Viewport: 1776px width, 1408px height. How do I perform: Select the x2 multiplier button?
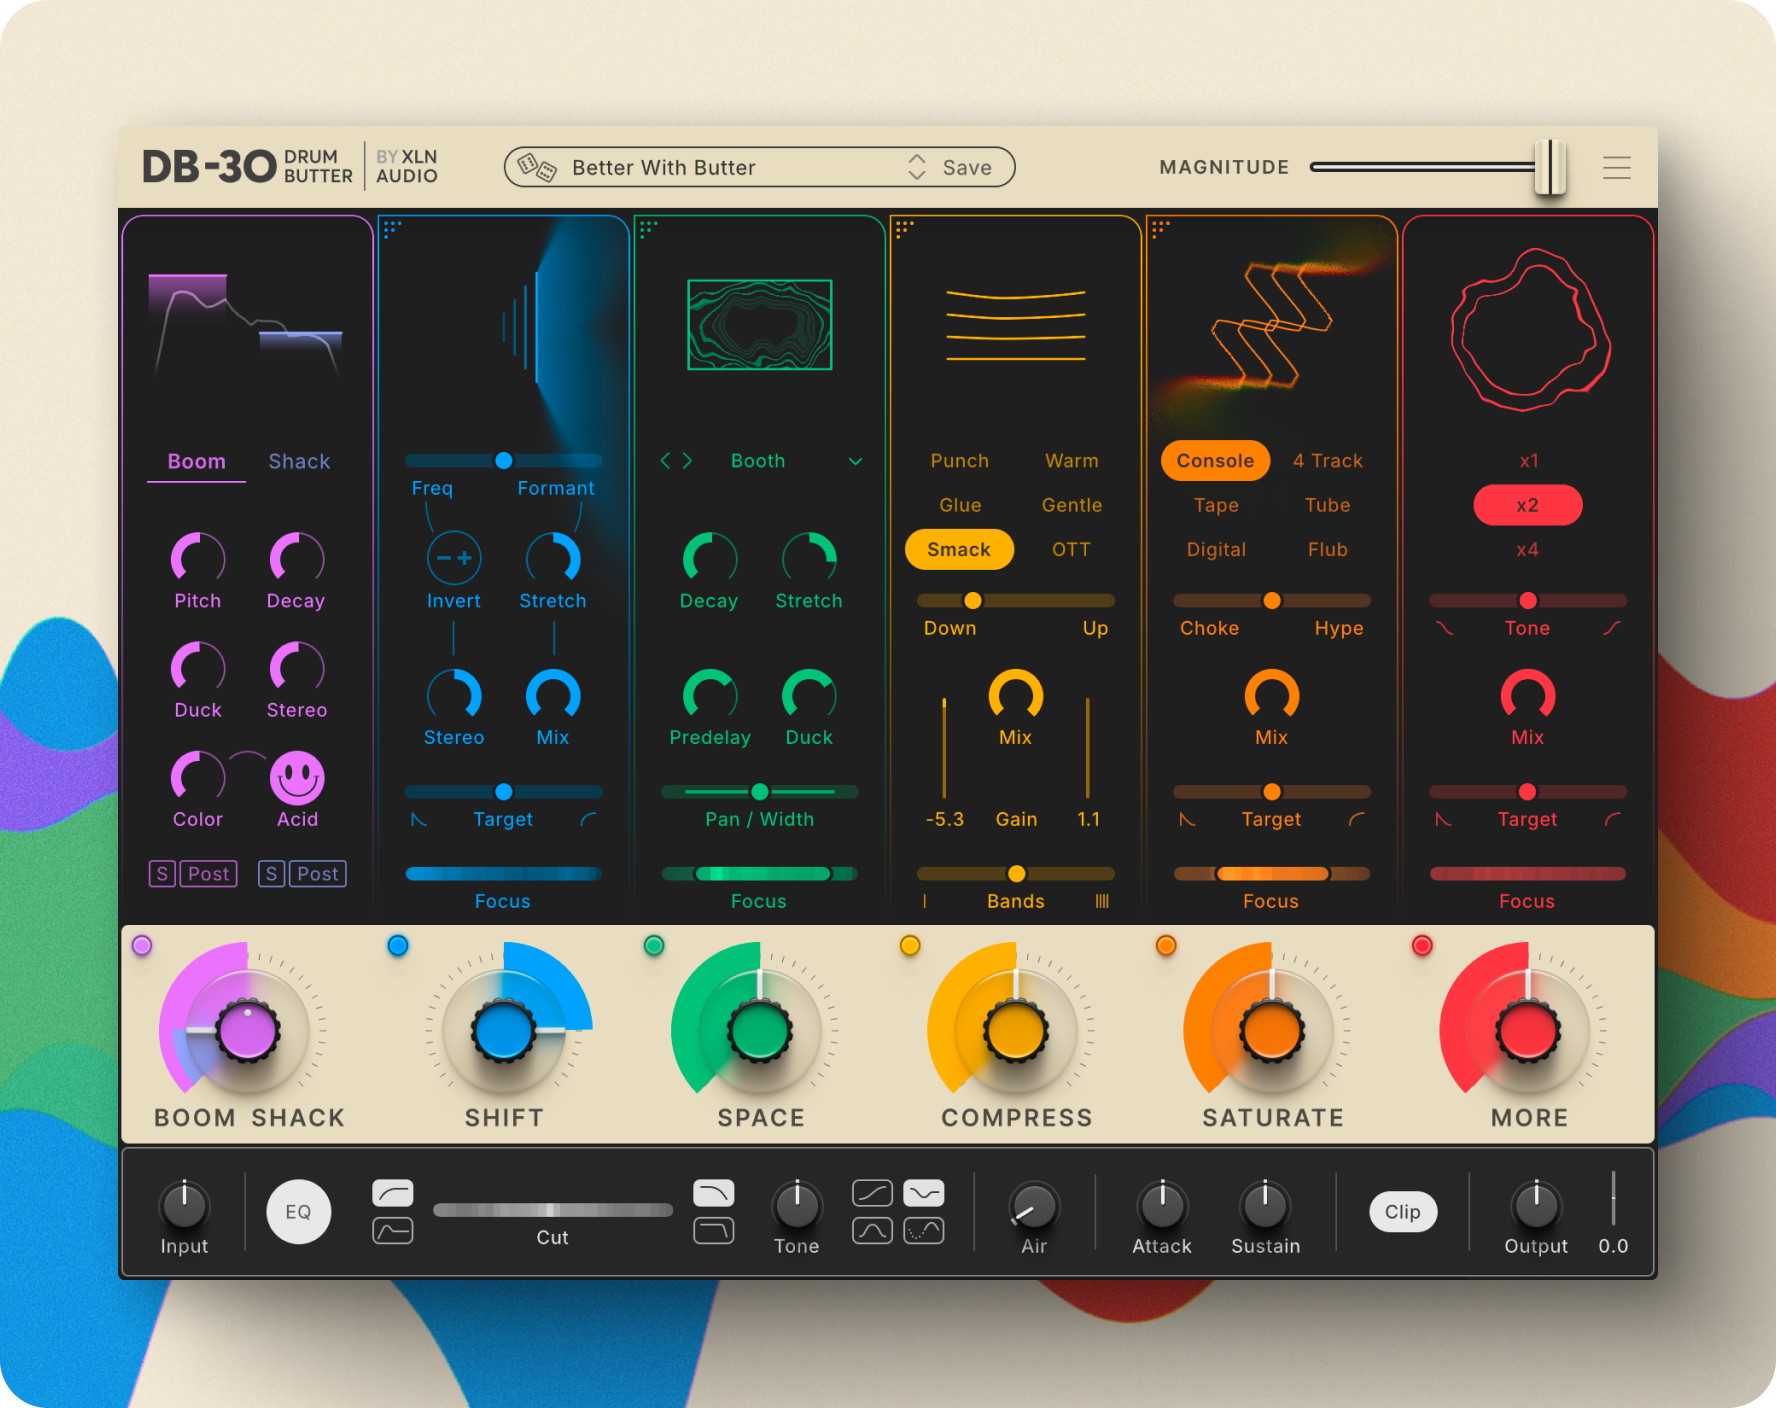point(1528,505)
